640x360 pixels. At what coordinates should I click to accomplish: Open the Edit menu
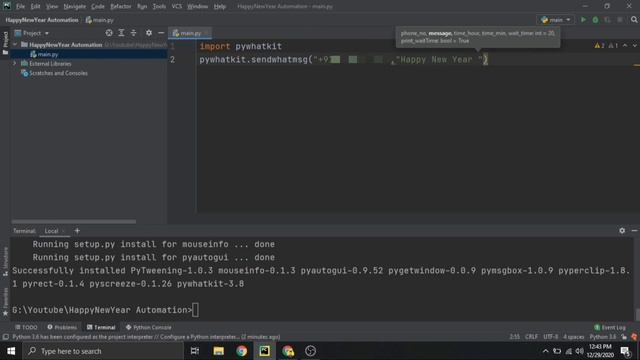(36, 7)
